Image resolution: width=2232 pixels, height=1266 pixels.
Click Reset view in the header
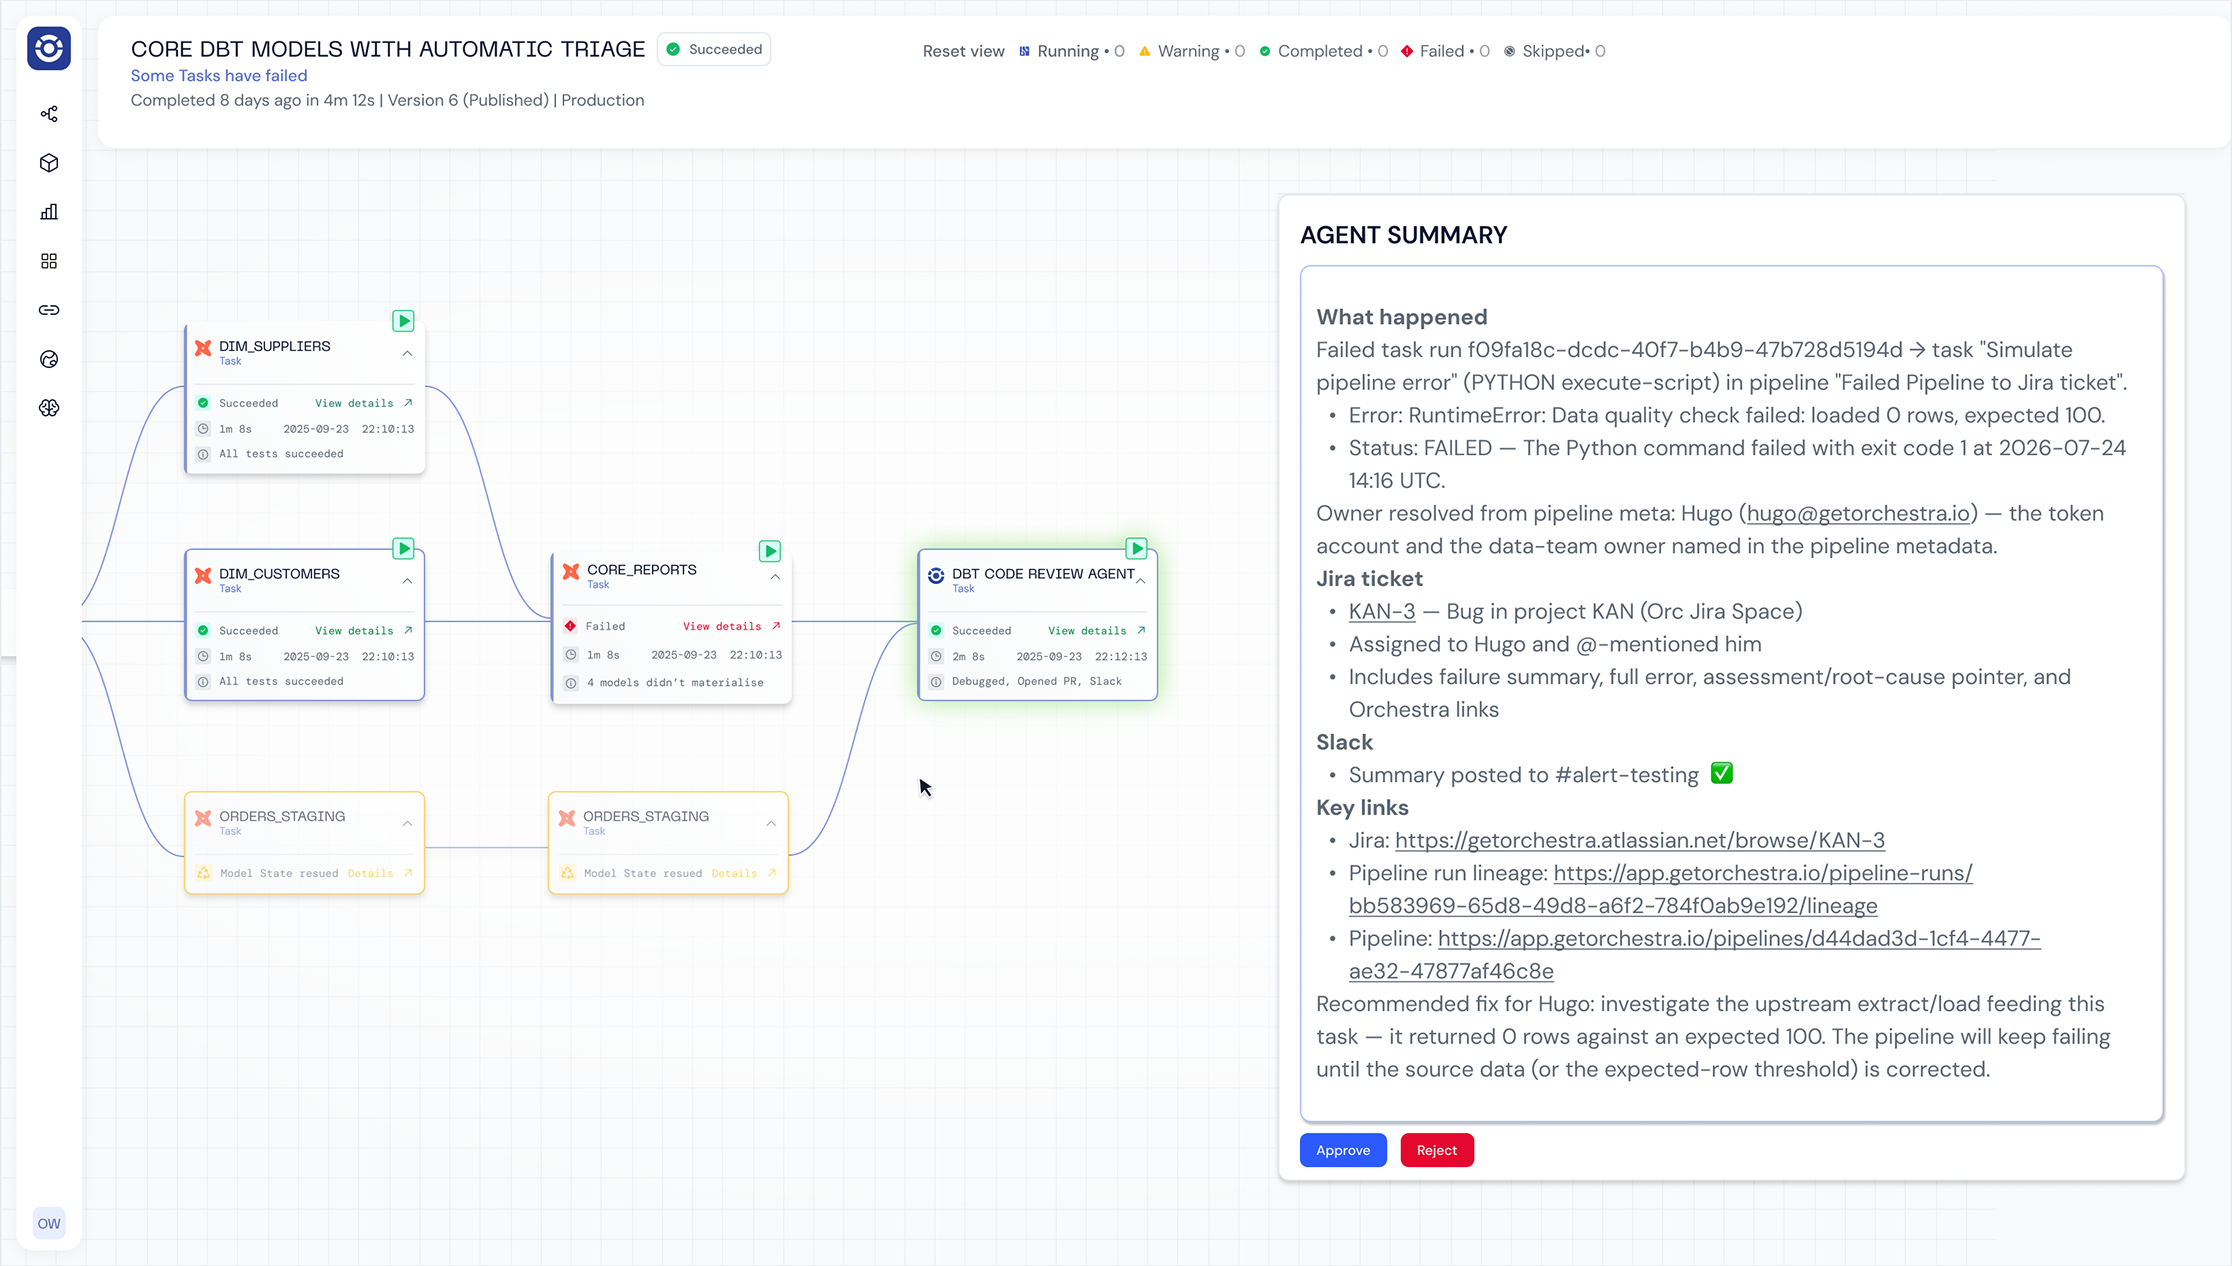pyautogui.click(x=963, y=51)
